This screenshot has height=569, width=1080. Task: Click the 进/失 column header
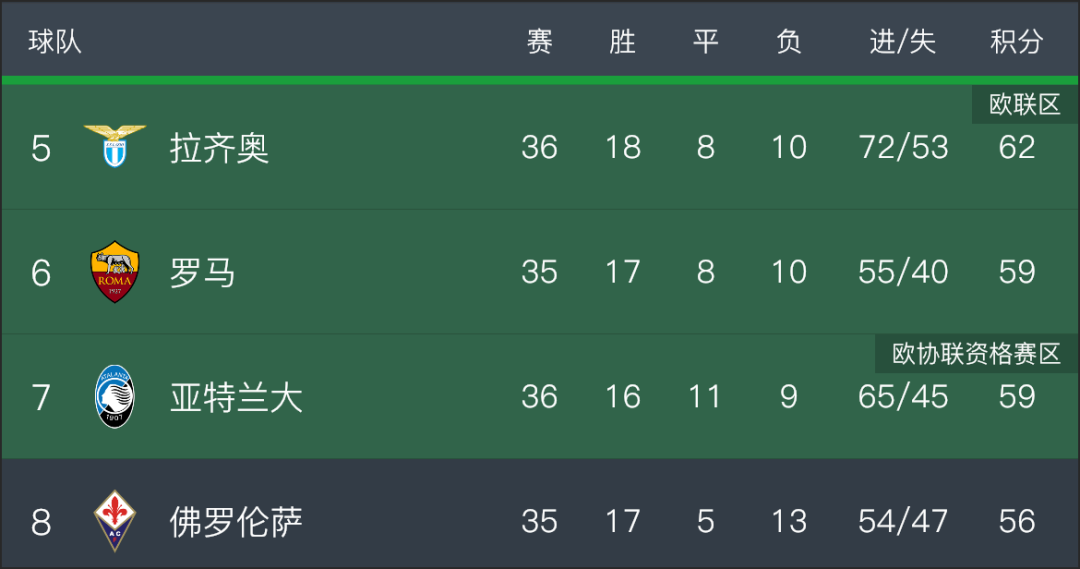902,41
